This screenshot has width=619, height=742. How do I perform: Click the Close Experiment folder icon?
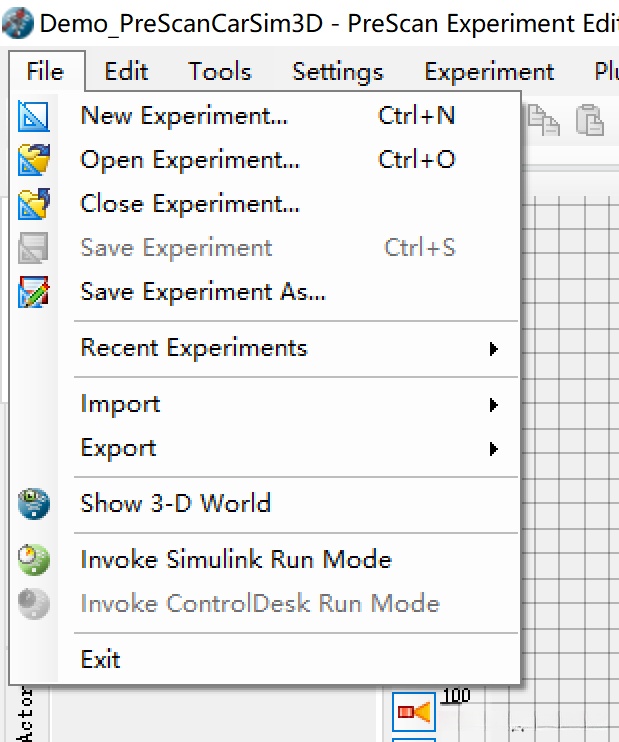coord(34,204)
